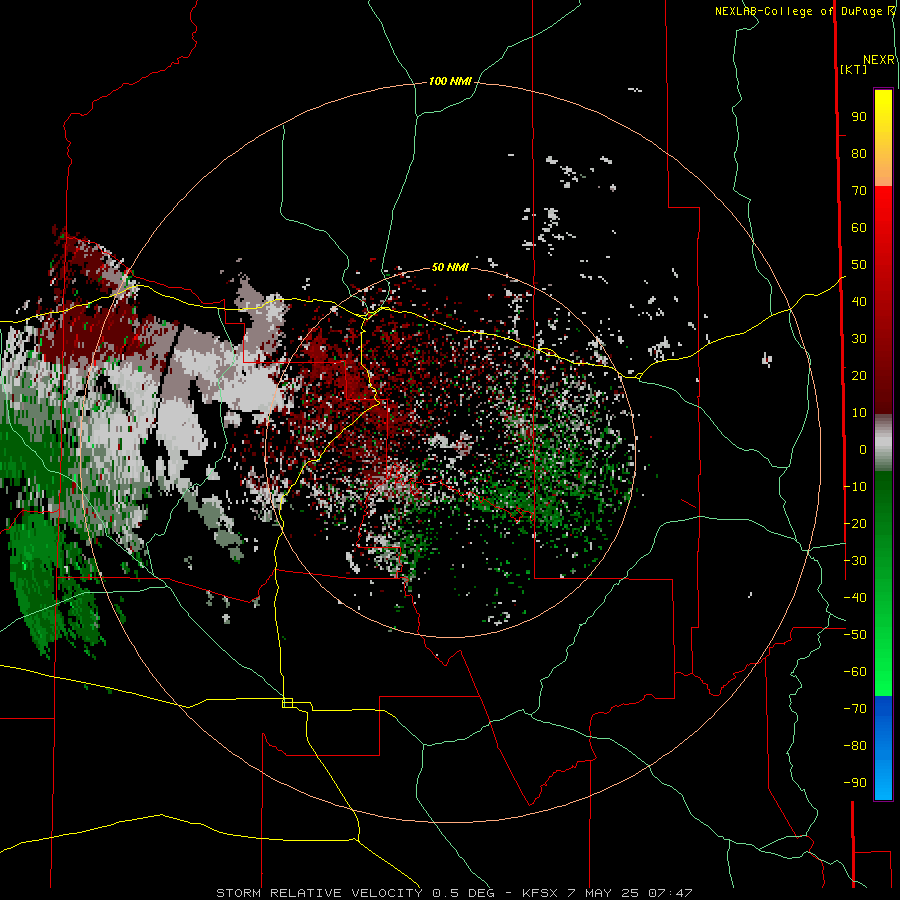Viewport: 900px width, 900px height.
Task: Pick the gray zero band of velocity scale
Action: coord(883,443)
